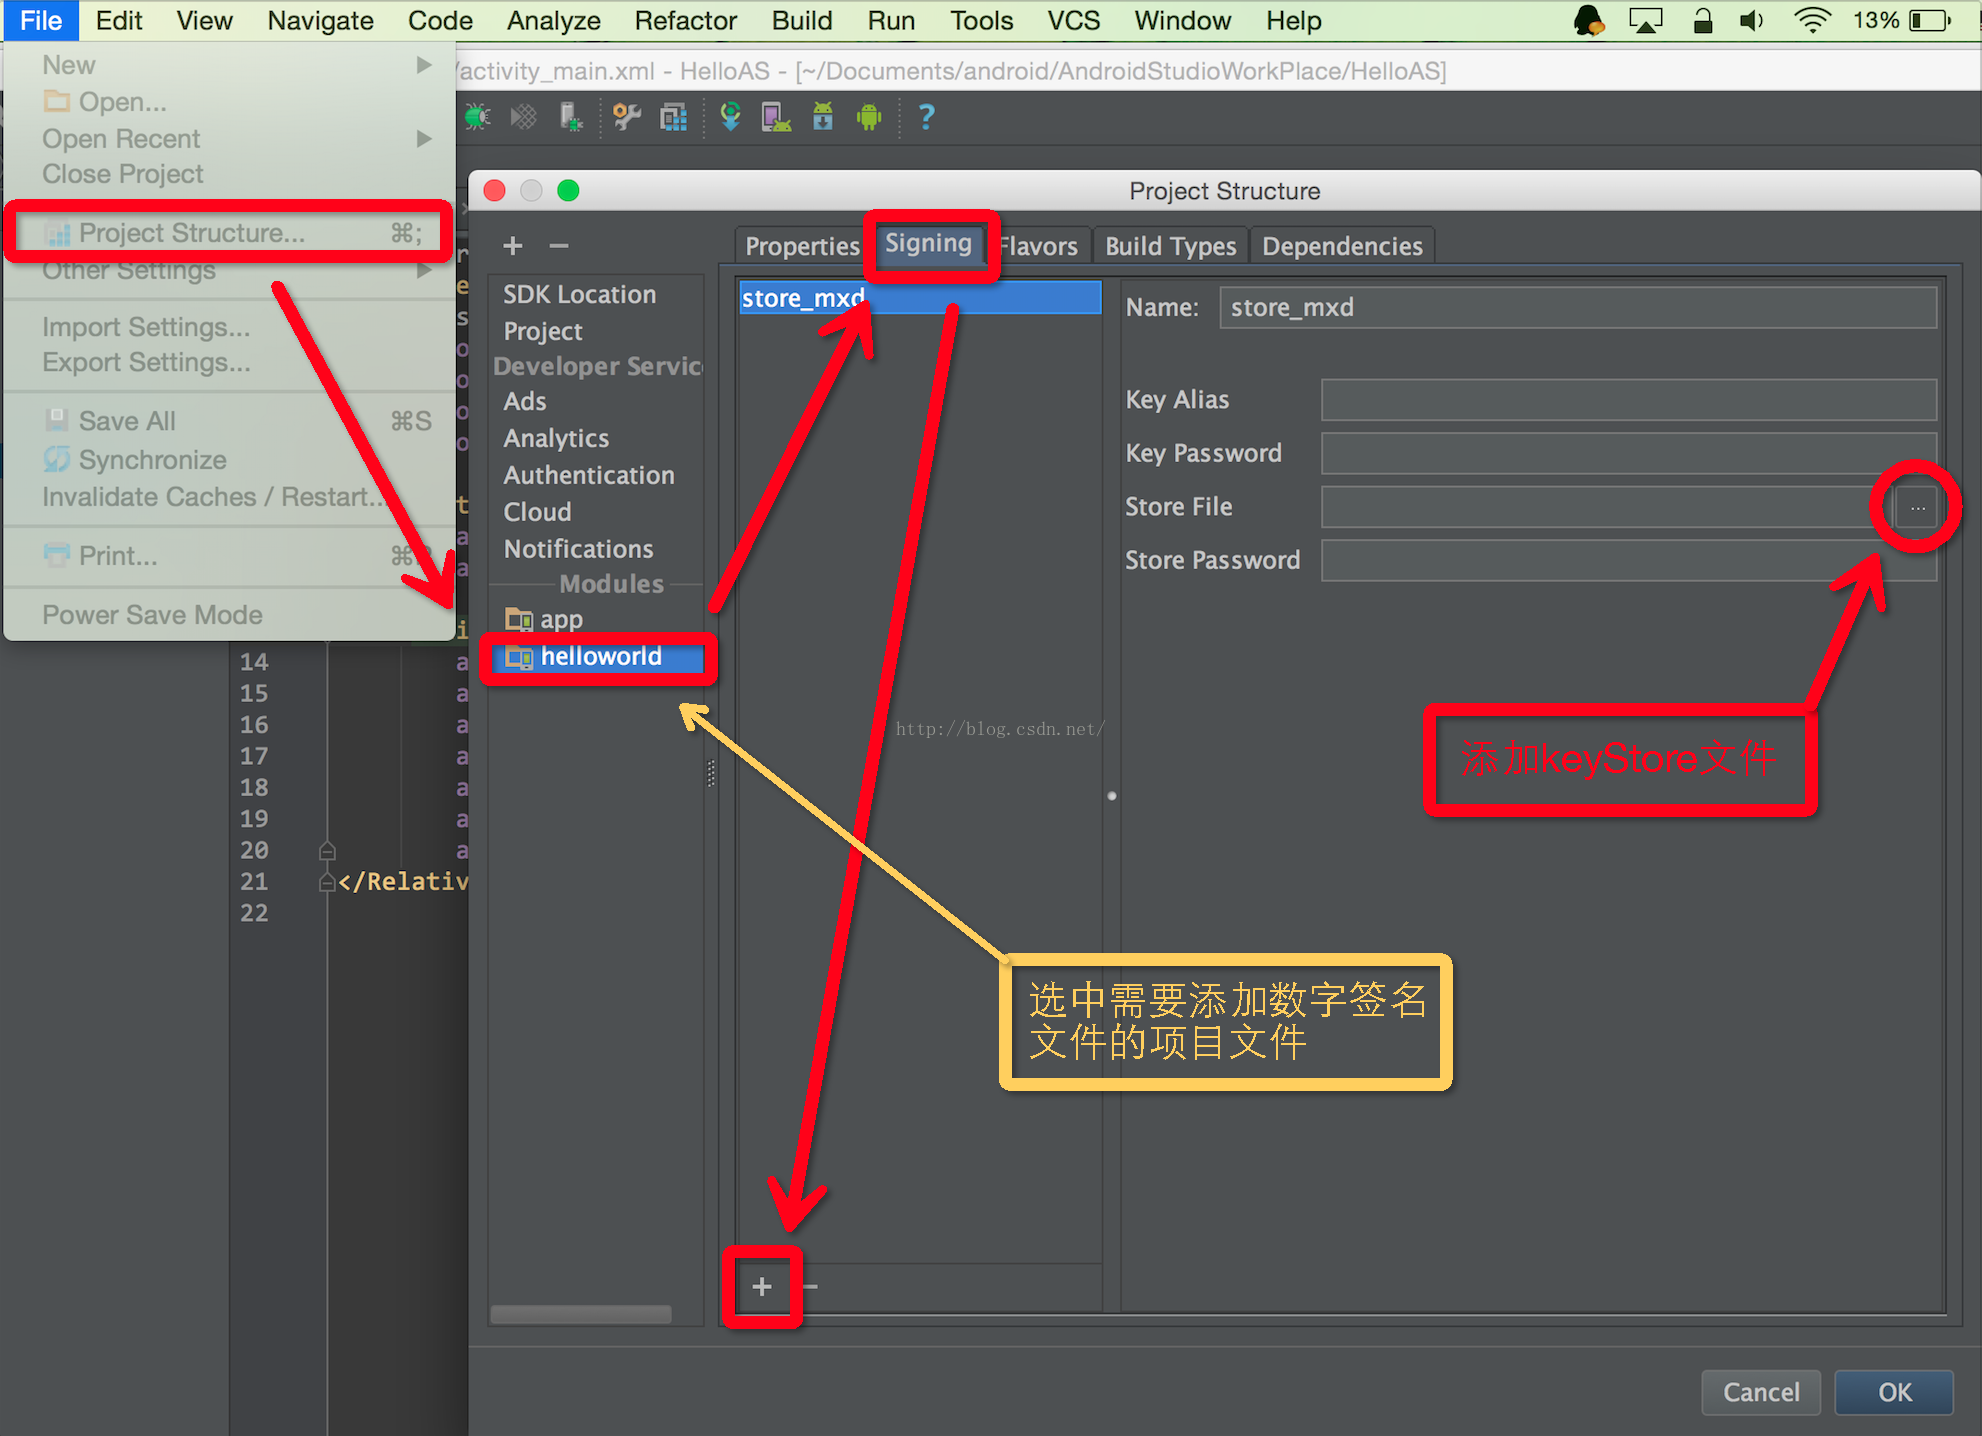Image resolution: width=1982 pixels, height=1436 pixels.
Task: Switch to the Flavors tab
Action: pos(1039,246)
